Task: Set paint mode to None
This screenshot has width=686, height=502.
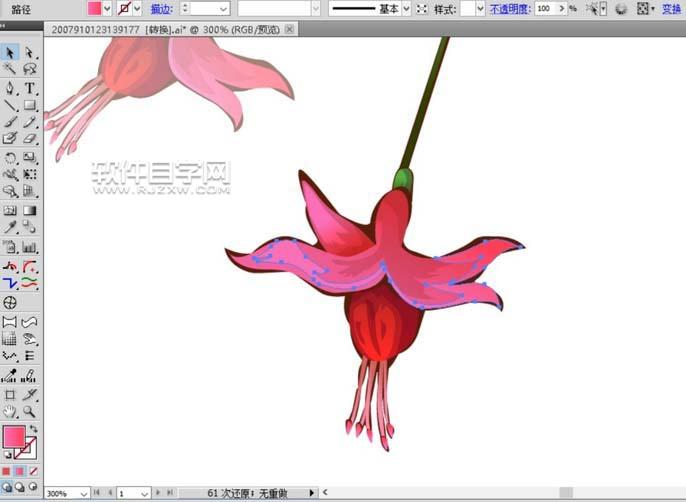Action: [33, 471]
